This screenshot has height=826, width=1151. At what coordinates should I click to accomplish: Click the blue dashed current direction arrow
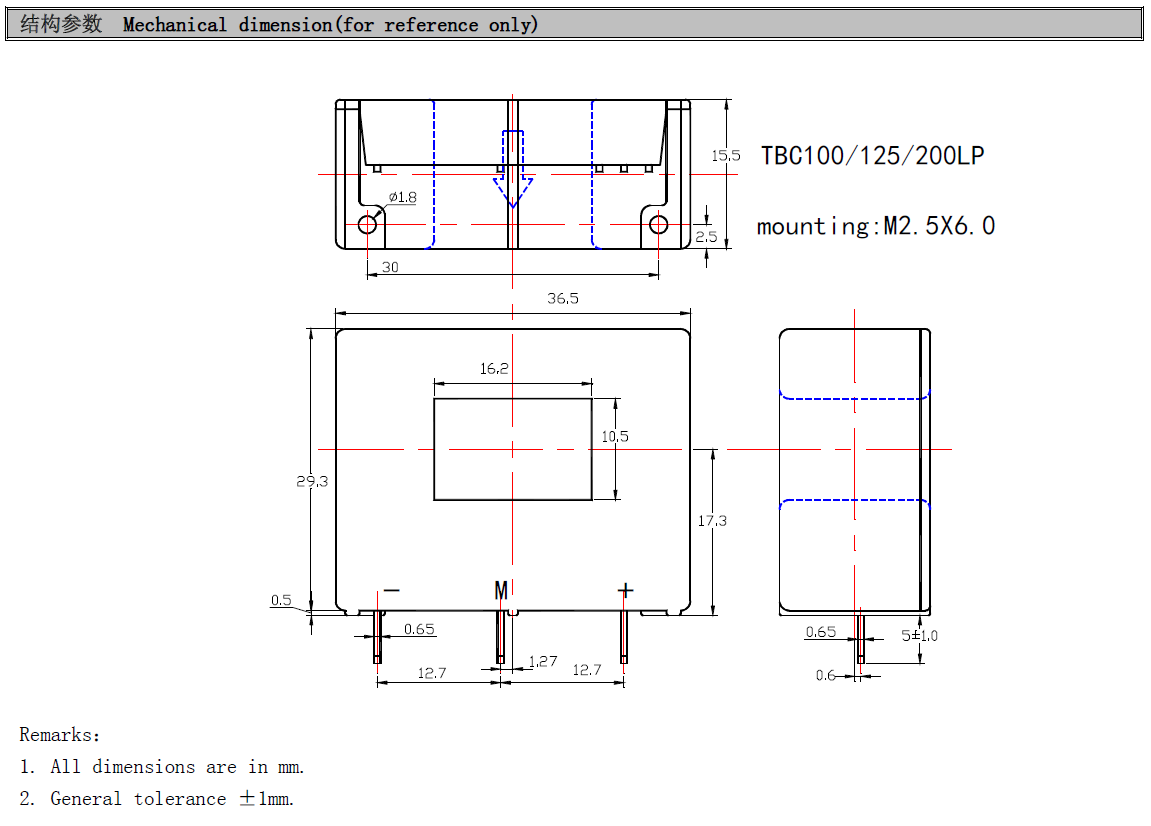(512, 168)
